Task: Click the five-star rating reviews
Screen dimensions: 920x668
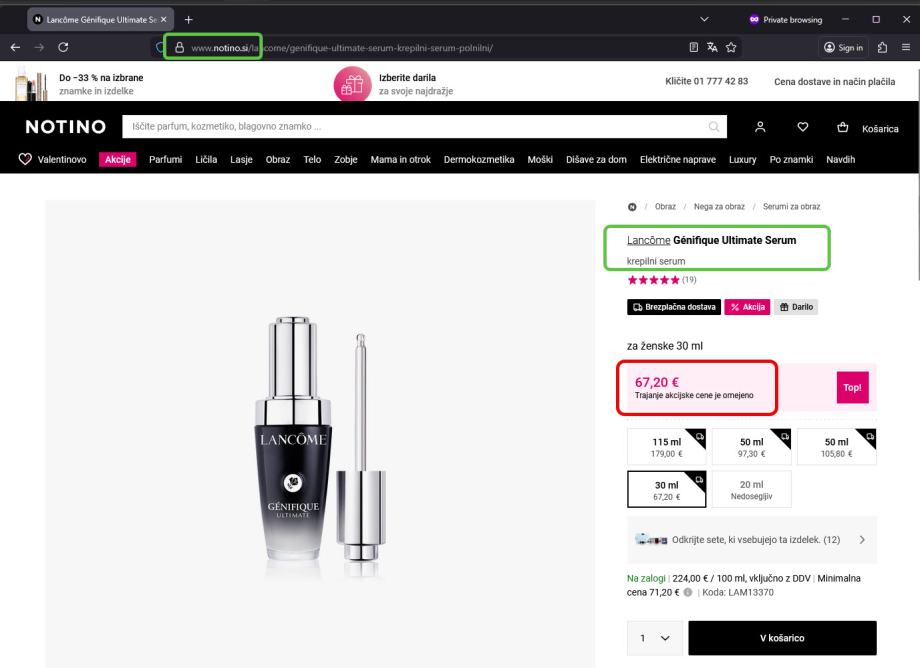Action: click(662, 280)
